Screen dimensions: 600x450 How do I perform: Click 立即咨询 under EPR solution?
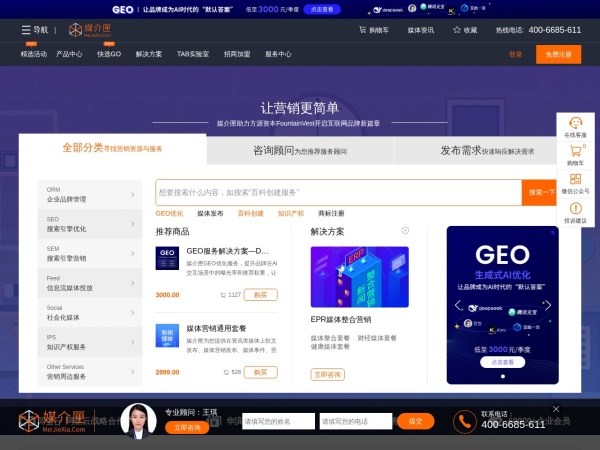coord(328,375)
